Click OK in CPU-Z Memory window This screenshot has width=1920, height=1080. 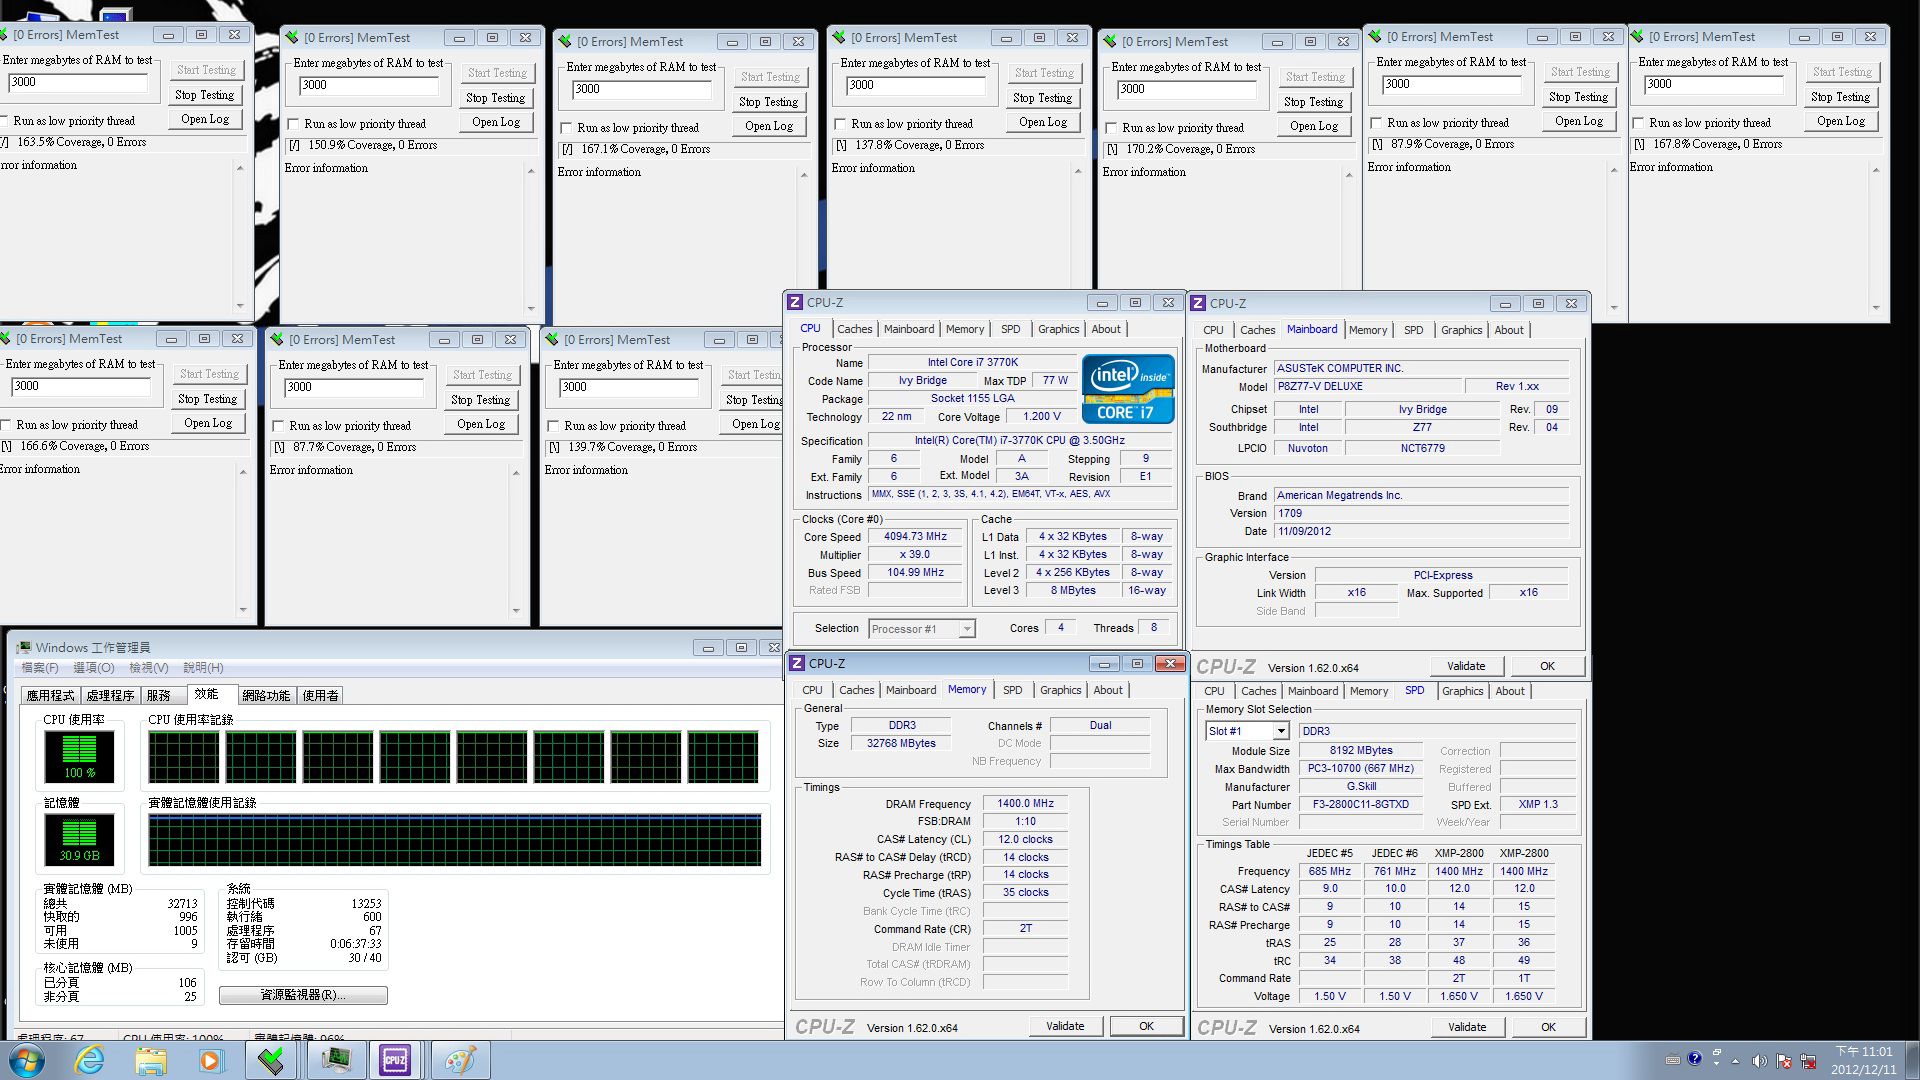point(1146,1026)
